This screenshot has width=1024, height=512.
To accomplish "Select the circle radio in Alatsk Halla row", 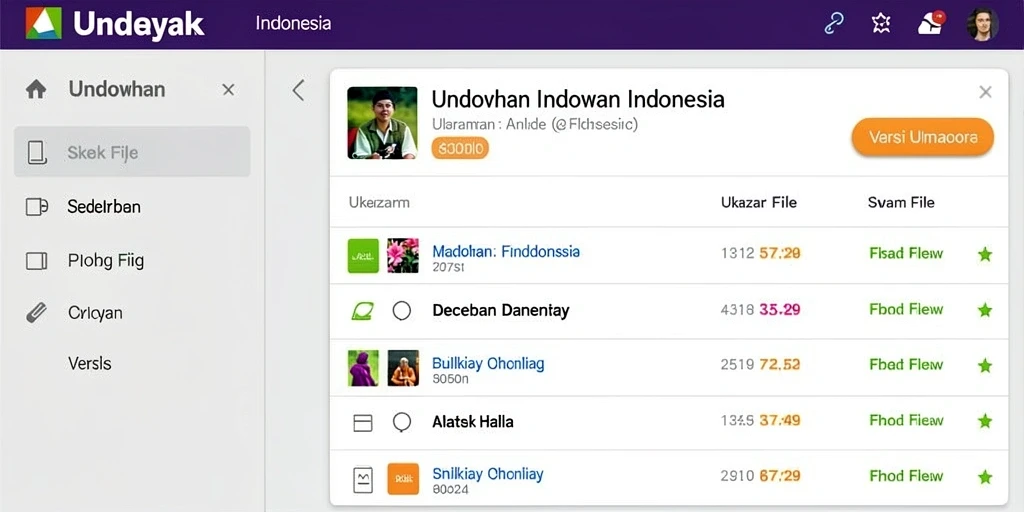I will click(402, 423).
